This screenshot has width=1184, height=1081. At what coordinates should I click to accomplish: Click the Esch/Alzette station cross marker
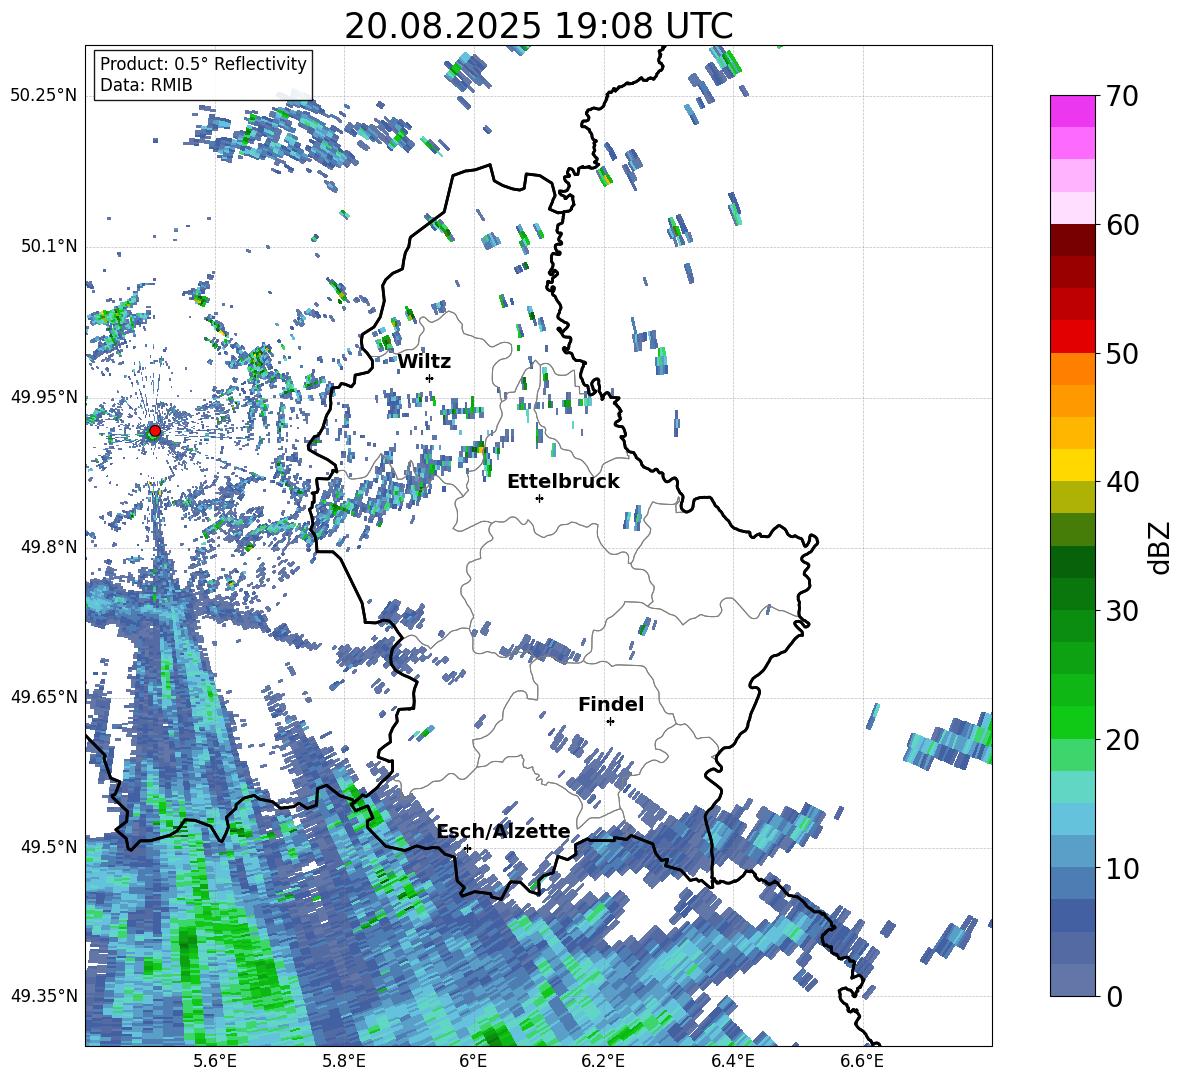pos(467,848)
